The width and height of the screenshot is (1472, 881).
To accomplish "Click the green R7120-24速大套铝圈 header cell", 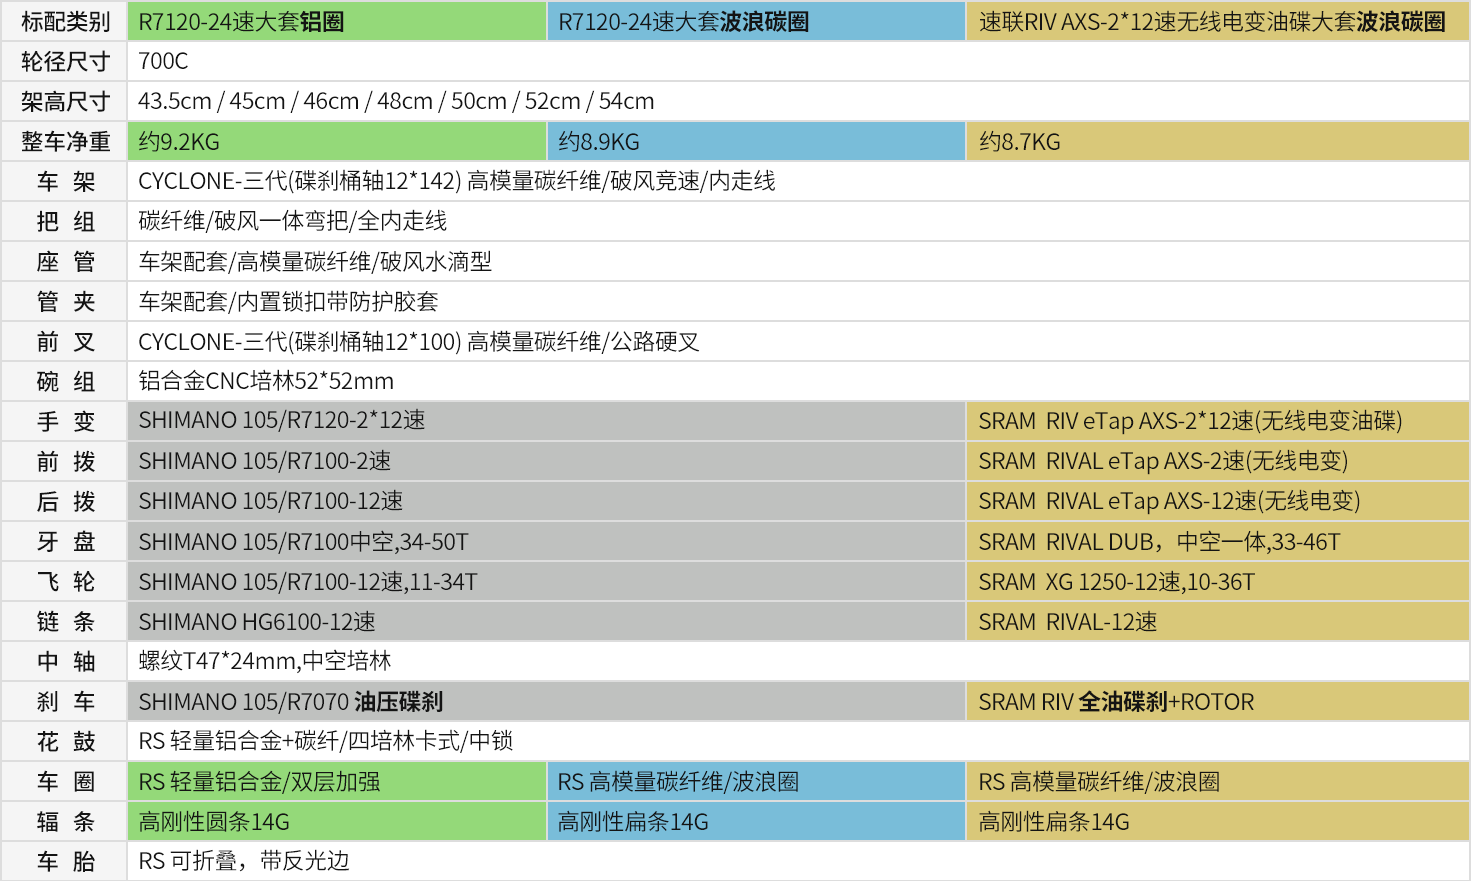I will pyautogui.click(x=336, y=21).
